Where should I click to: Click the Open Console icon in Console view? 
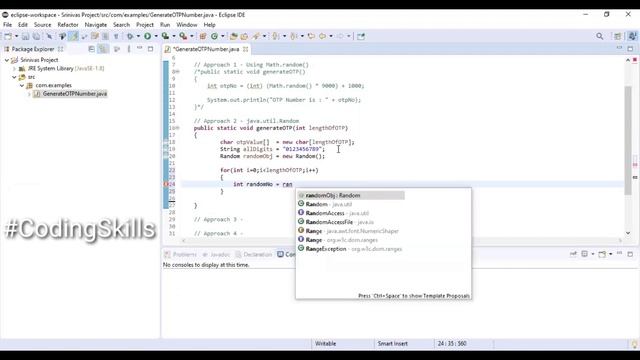tap(602, 254)
